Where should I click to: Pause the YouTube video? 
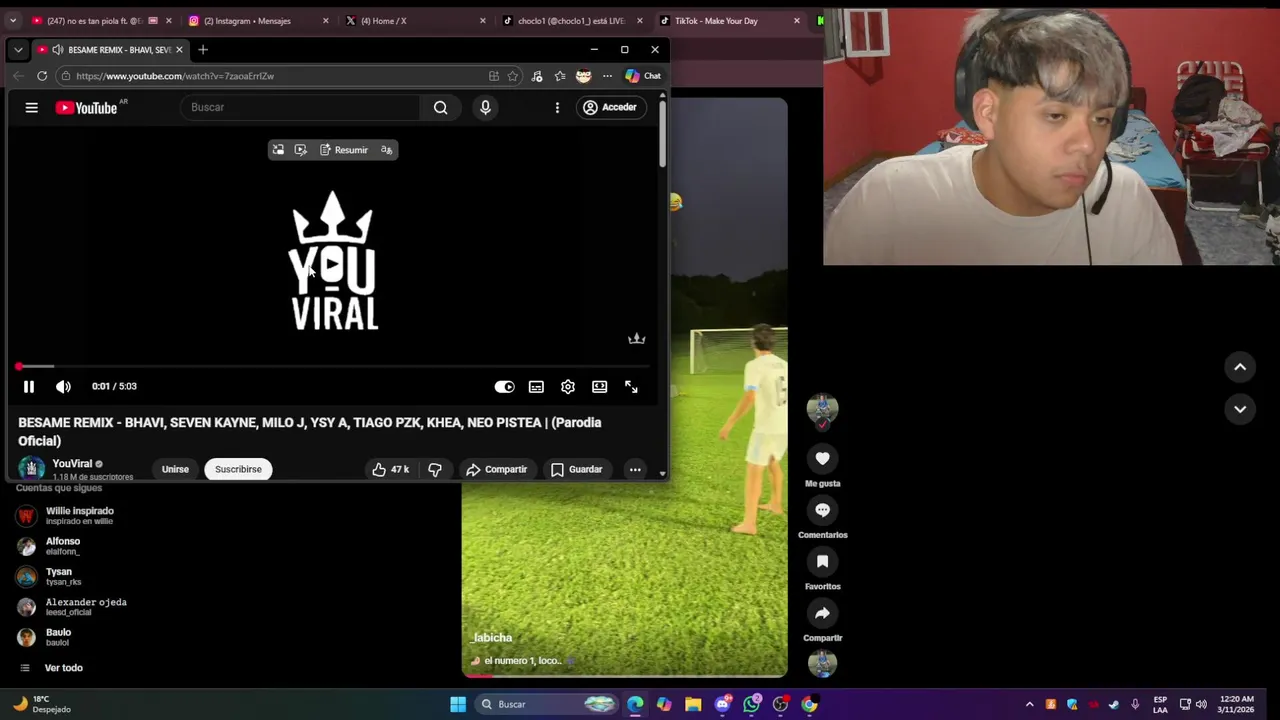coord(29,387)
